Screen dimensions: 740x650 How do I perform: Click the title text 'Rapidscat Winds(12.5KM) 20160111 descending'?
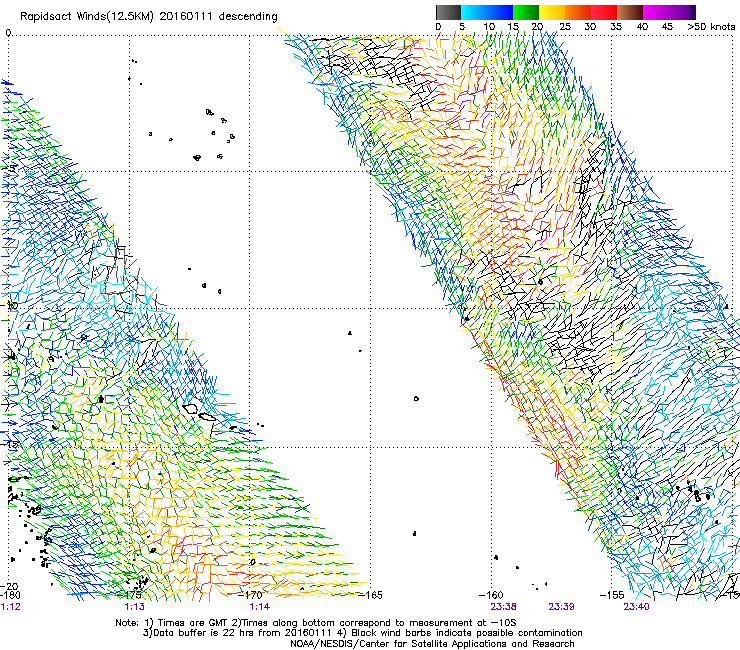(x=149, y=16)
